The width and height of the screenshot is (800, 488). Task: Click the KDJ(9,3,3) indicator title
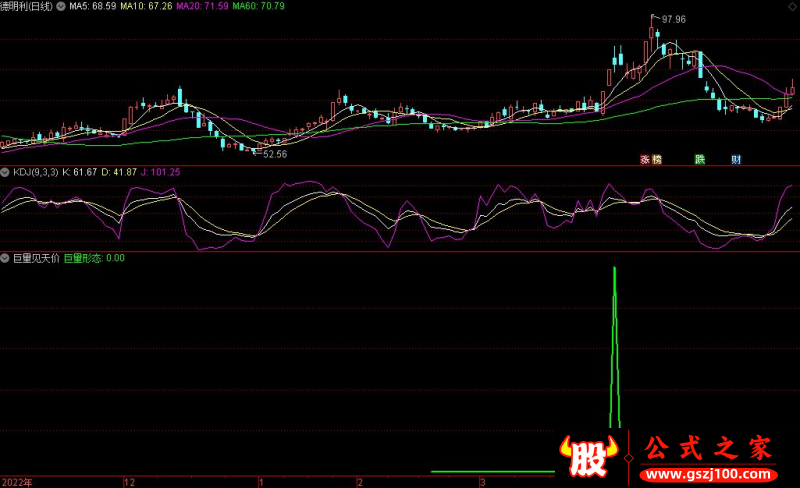35,172
